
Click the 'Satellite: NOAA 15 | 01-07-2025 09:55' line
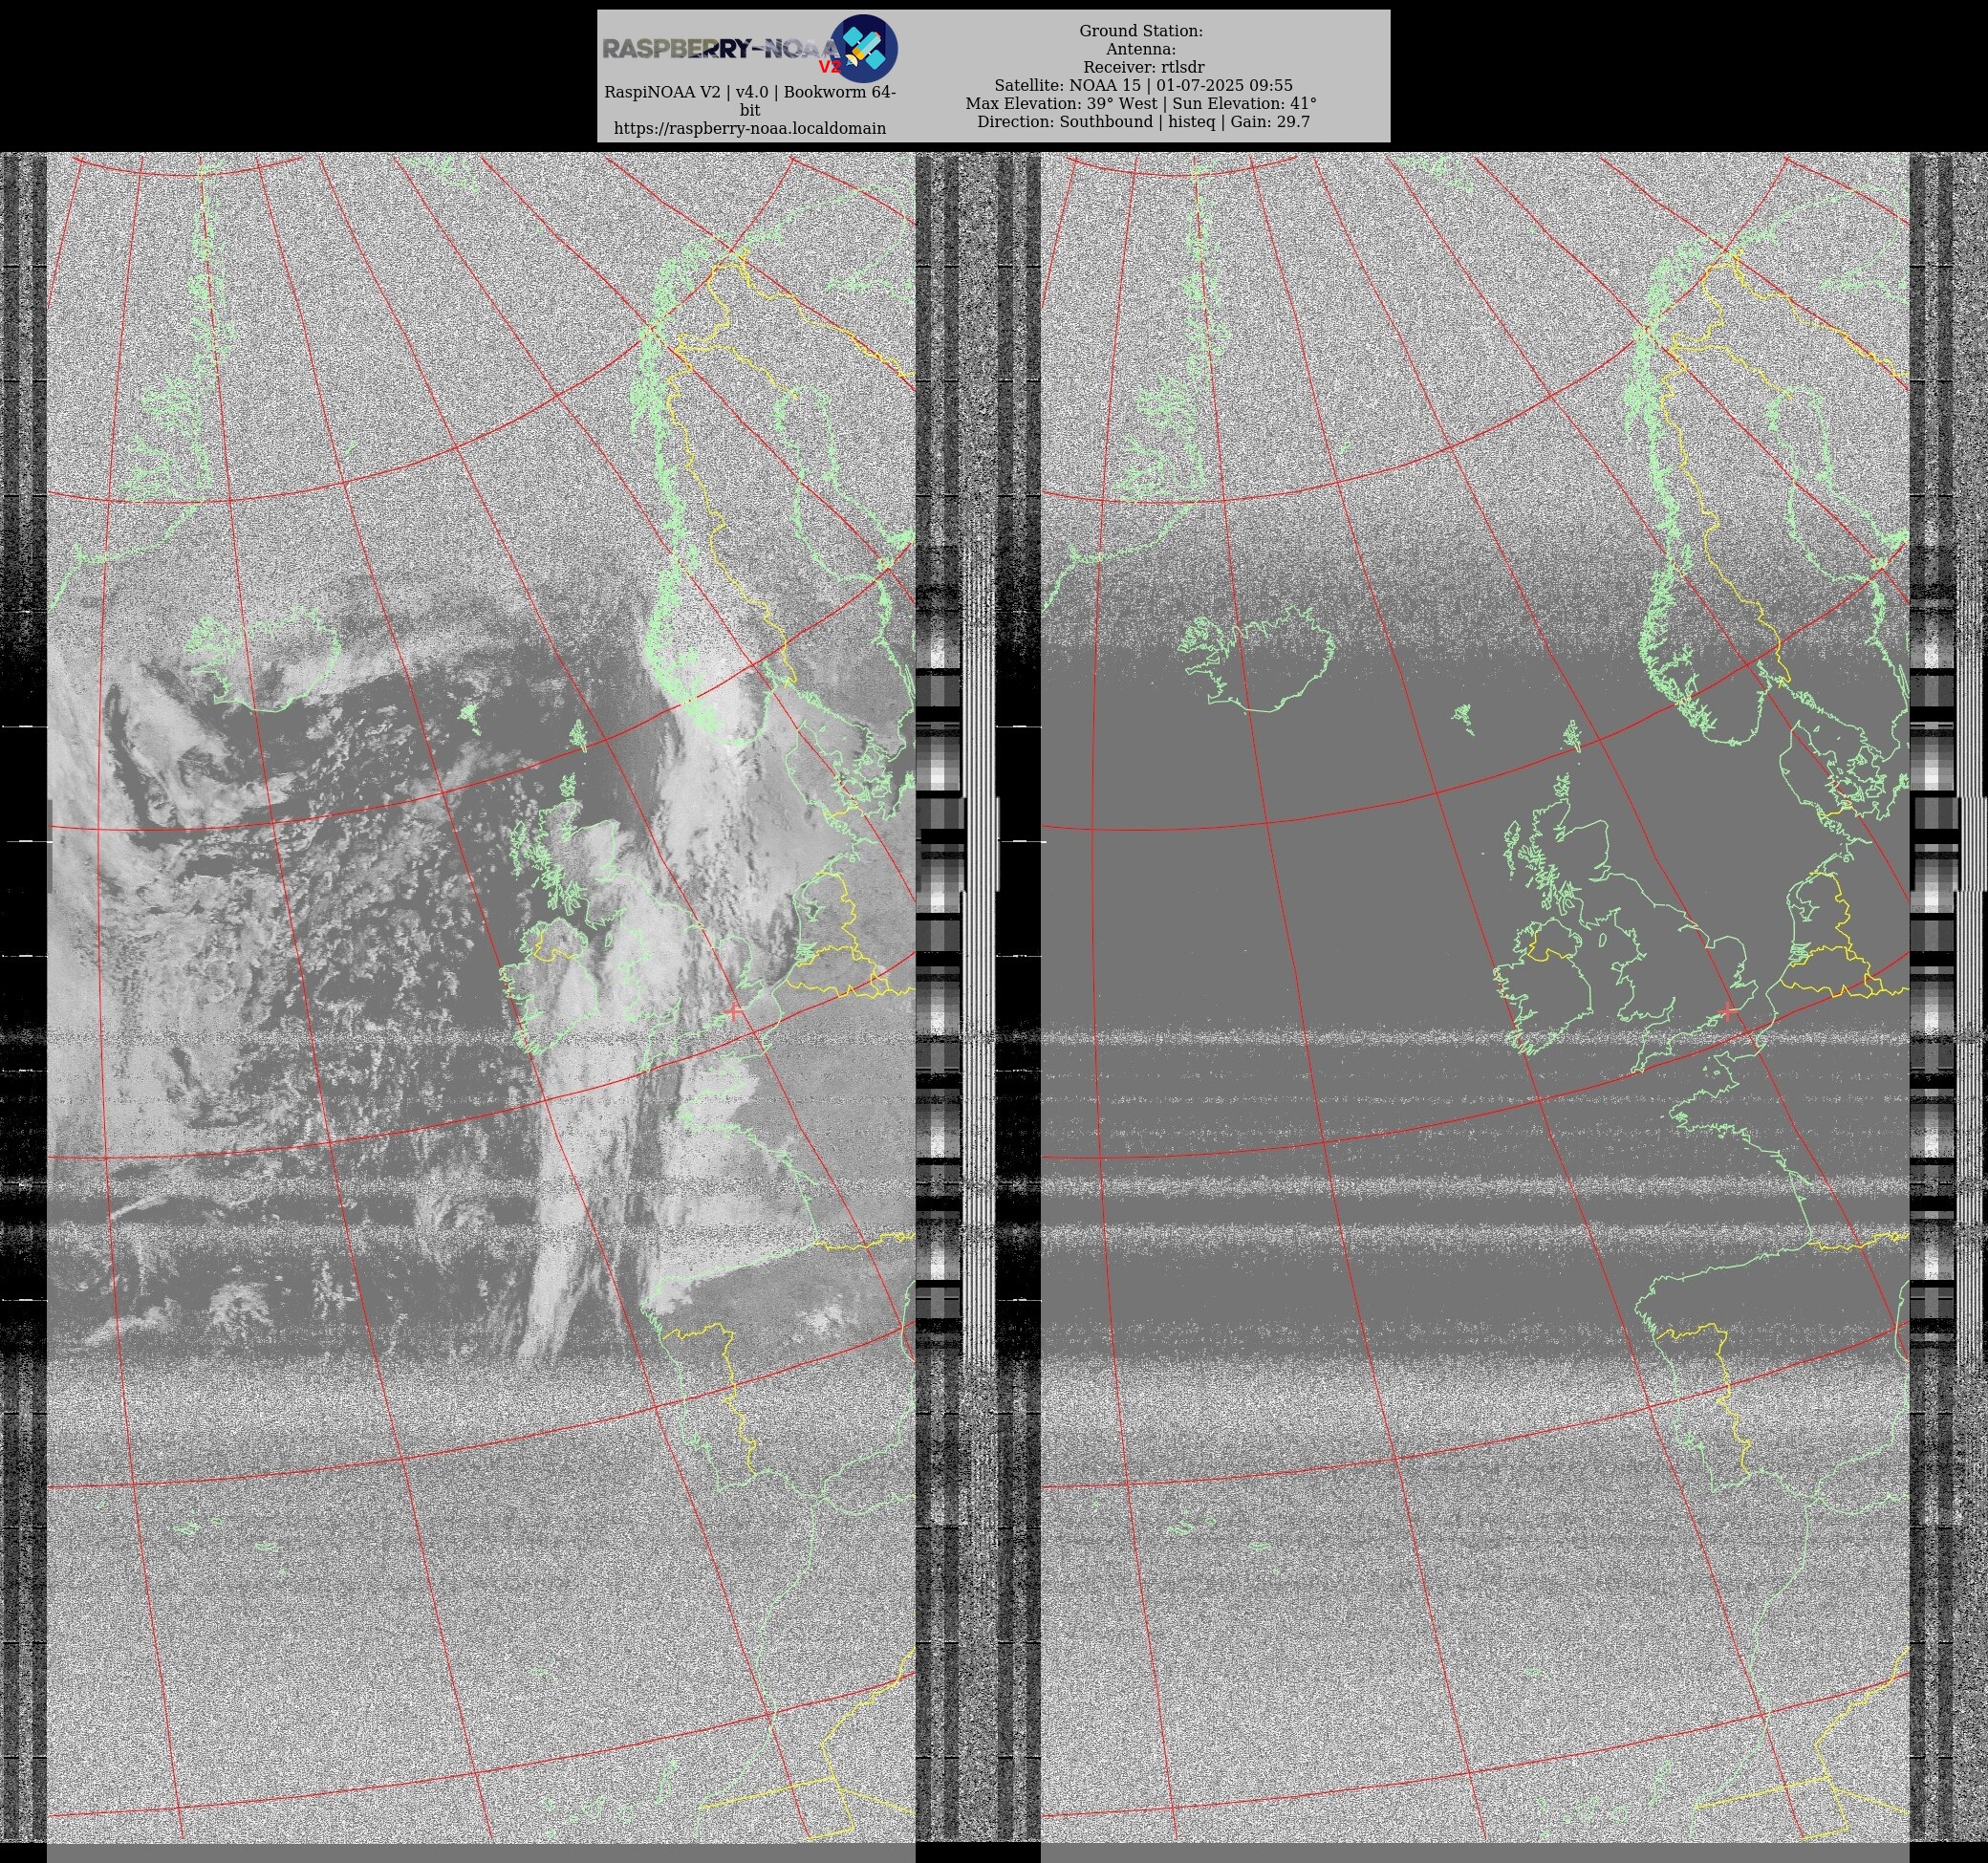point(1142,85)
